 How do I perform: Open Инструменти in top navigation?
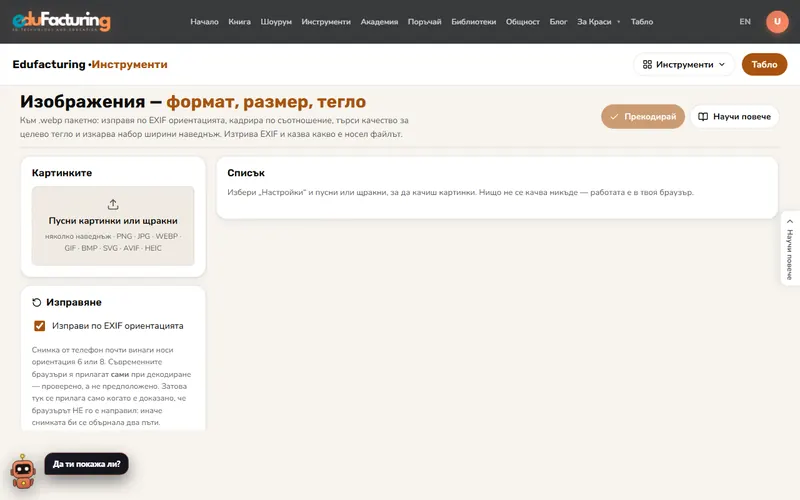coord(326,22)
